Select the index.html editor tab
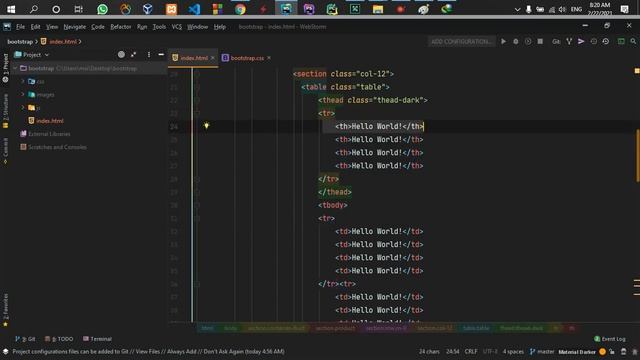The height and width of the screenshot is (360, 640). [x=194, y=58]
